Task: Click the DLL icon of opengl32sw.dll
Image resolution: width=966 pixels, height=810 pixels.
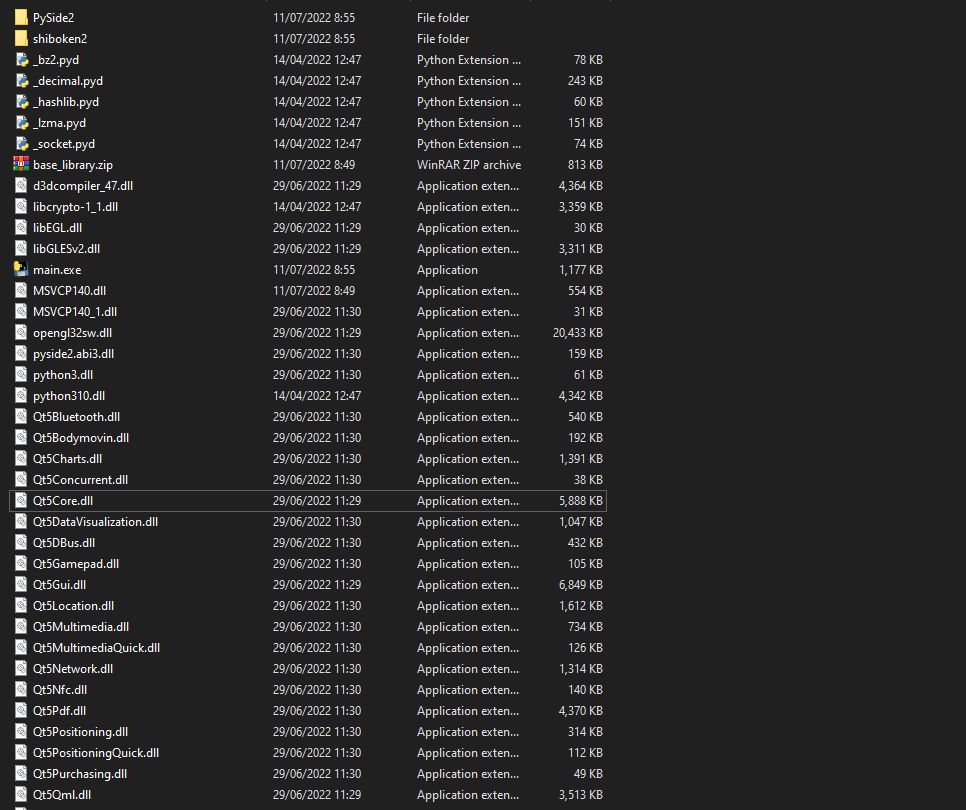Action: click(22, 333)
